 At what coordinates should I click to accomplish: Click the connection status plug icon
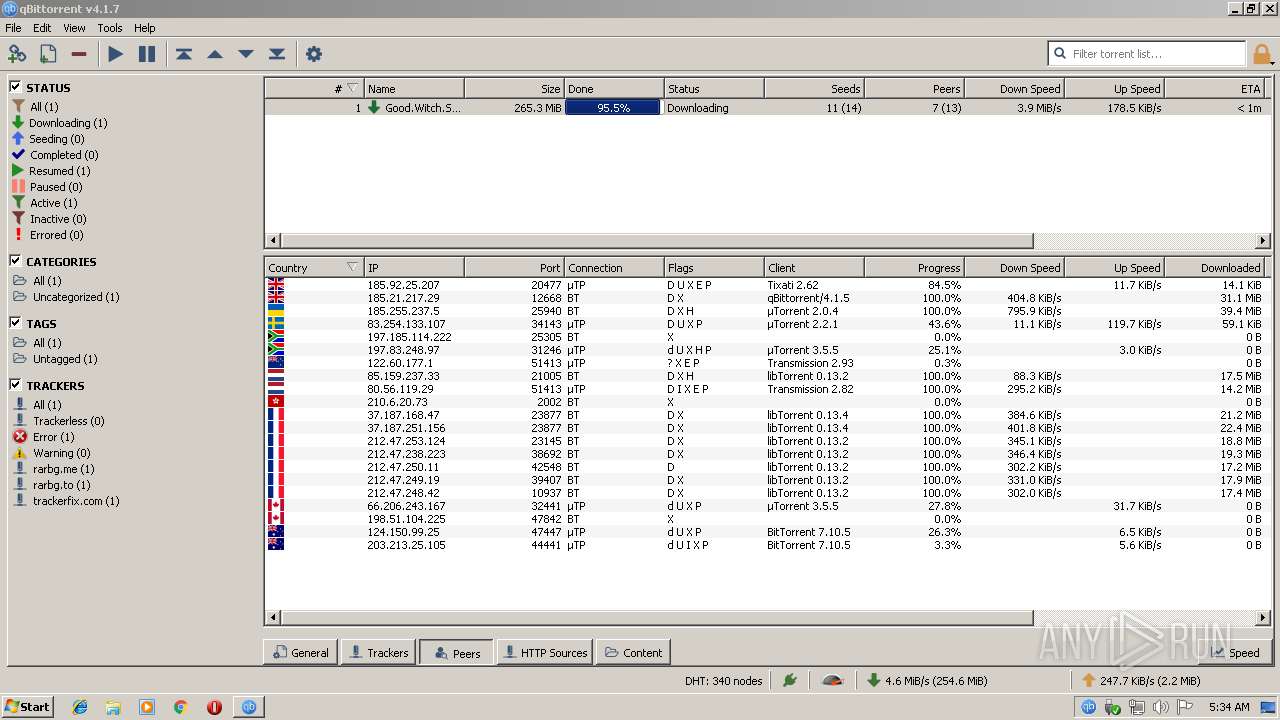tap(790, 681)
